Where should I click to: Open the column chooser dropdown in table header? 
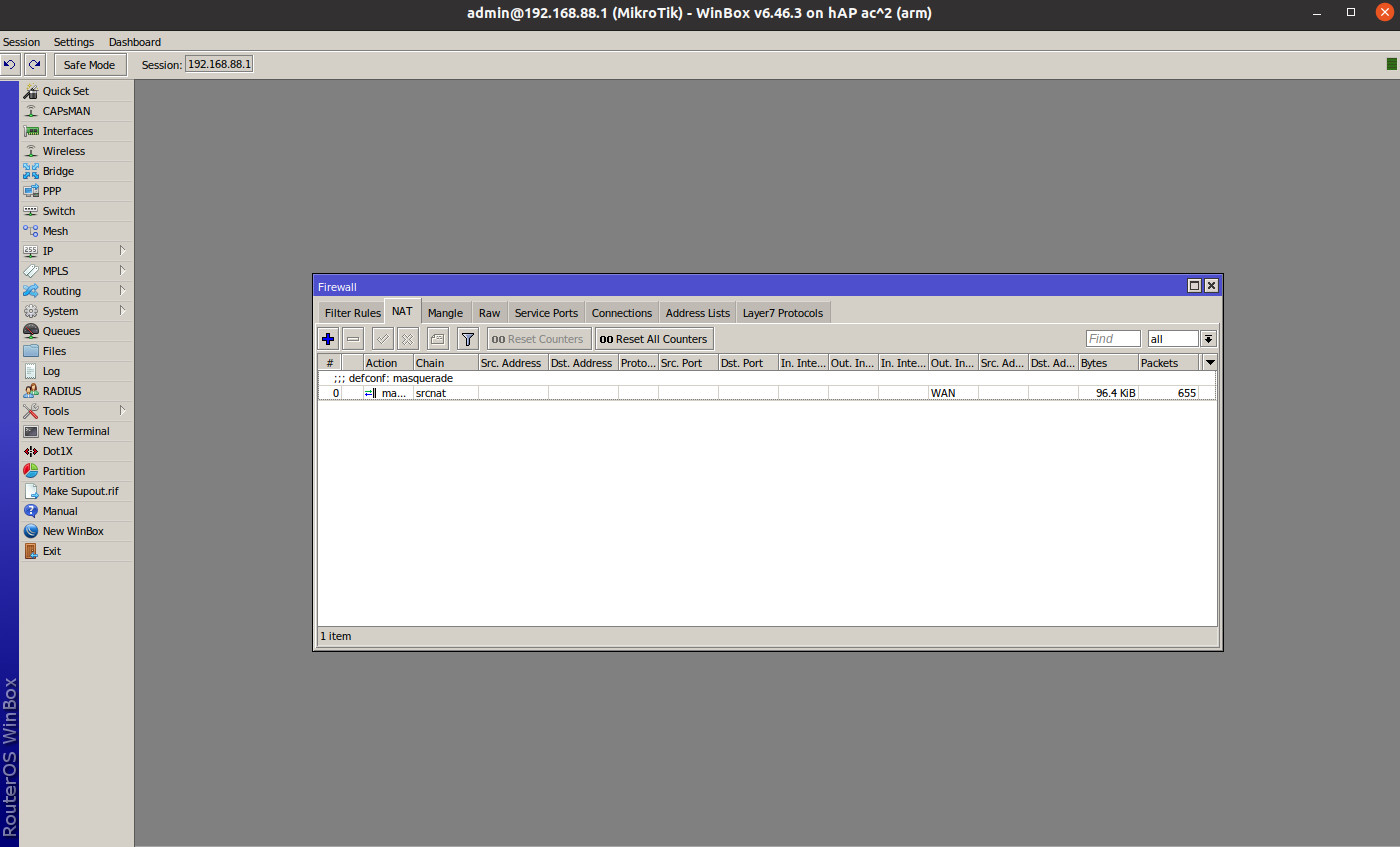1210,363
